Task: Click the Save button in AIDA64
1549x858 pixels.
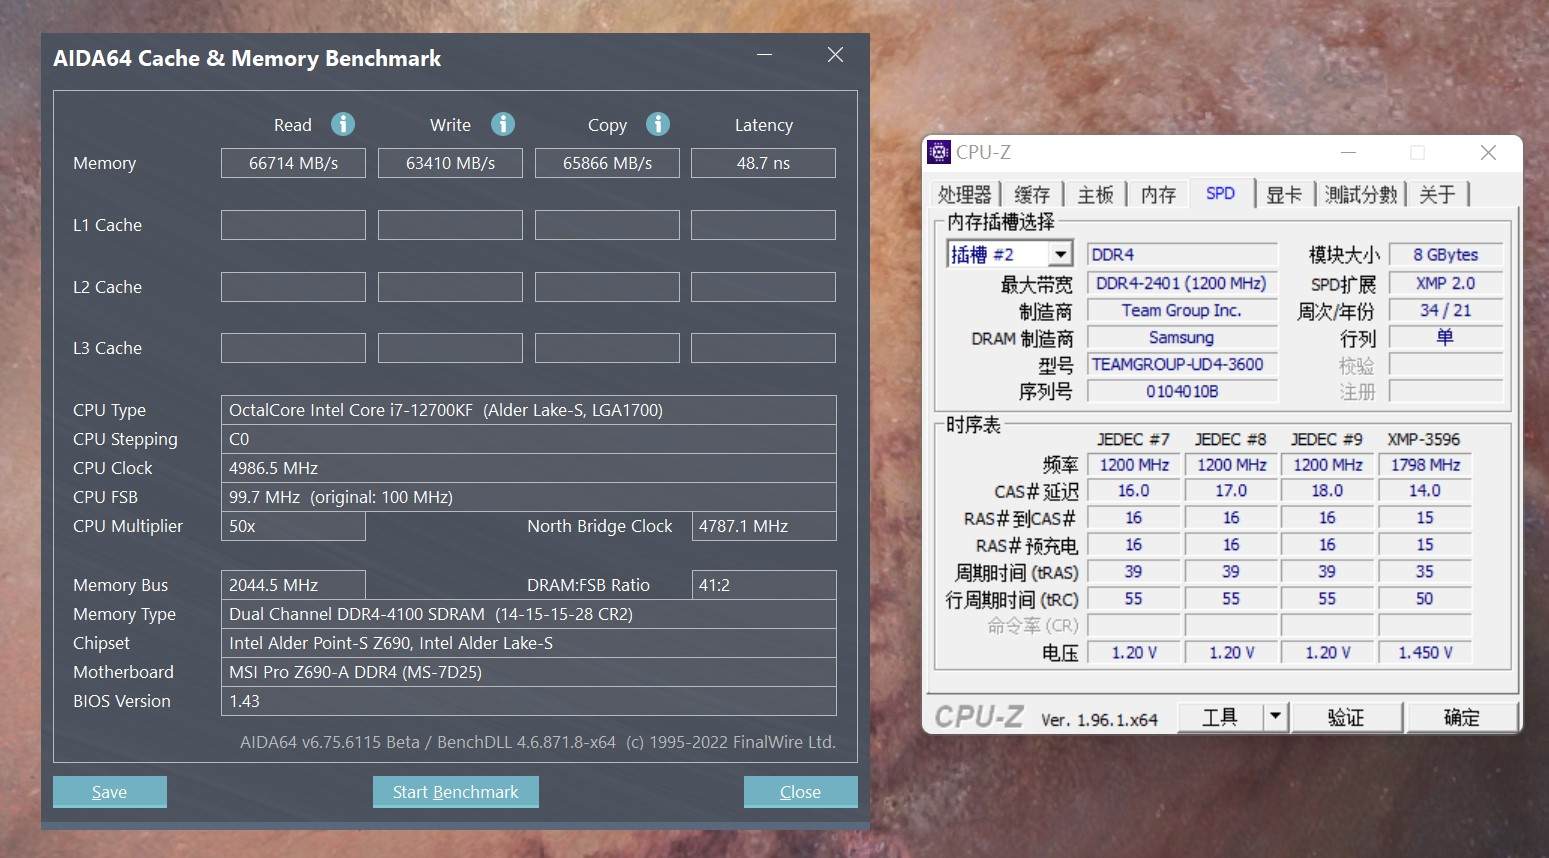Action: (109, 792)
